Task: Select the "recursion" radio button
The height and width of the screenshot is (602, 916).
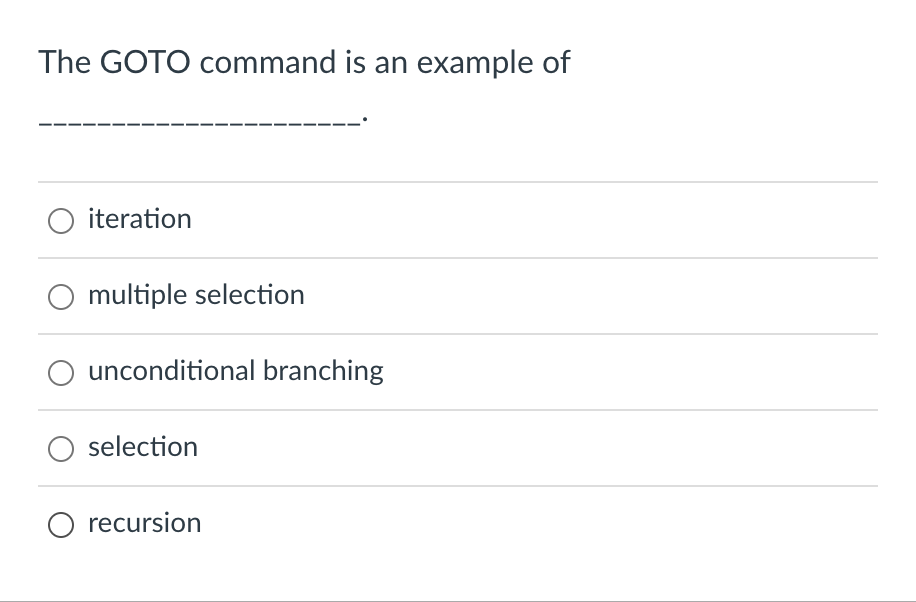Action: [61, 525]
